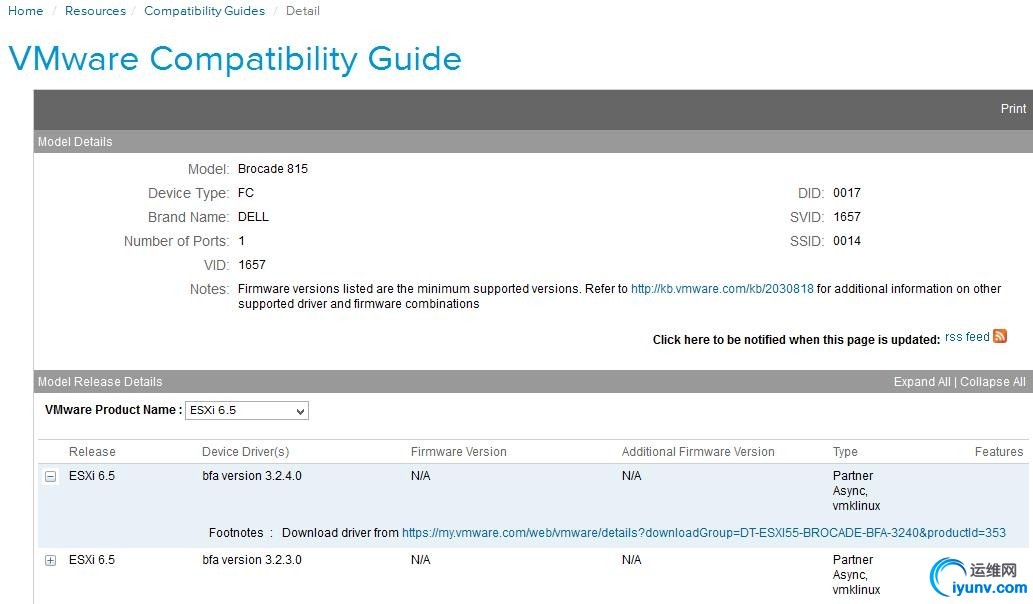This screenshot has width=1033, height=604.
Task: Open the Brocade BFA driver download link
Action: [704, 532]
